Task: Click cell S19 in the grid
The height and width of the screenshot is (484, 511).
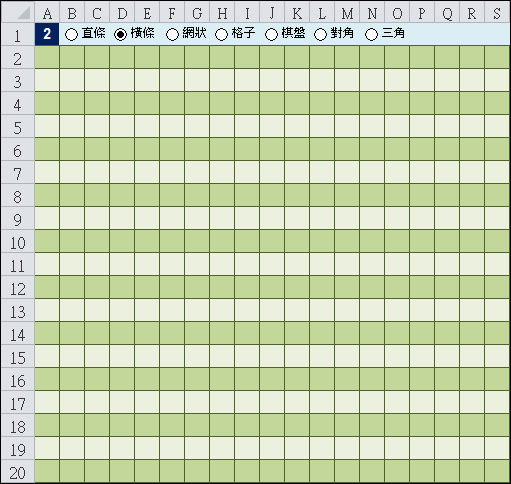Action: click(x=497, y=448)
